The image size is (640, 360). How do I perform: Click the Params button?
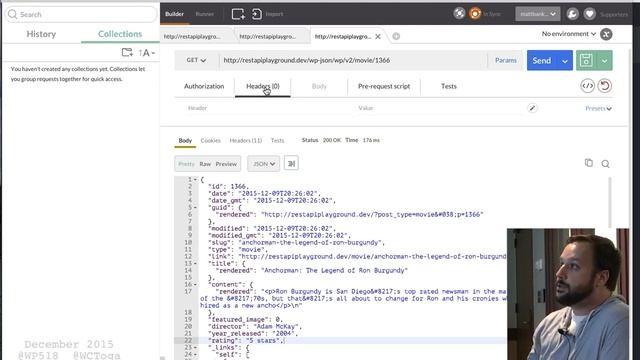[505, 60]
